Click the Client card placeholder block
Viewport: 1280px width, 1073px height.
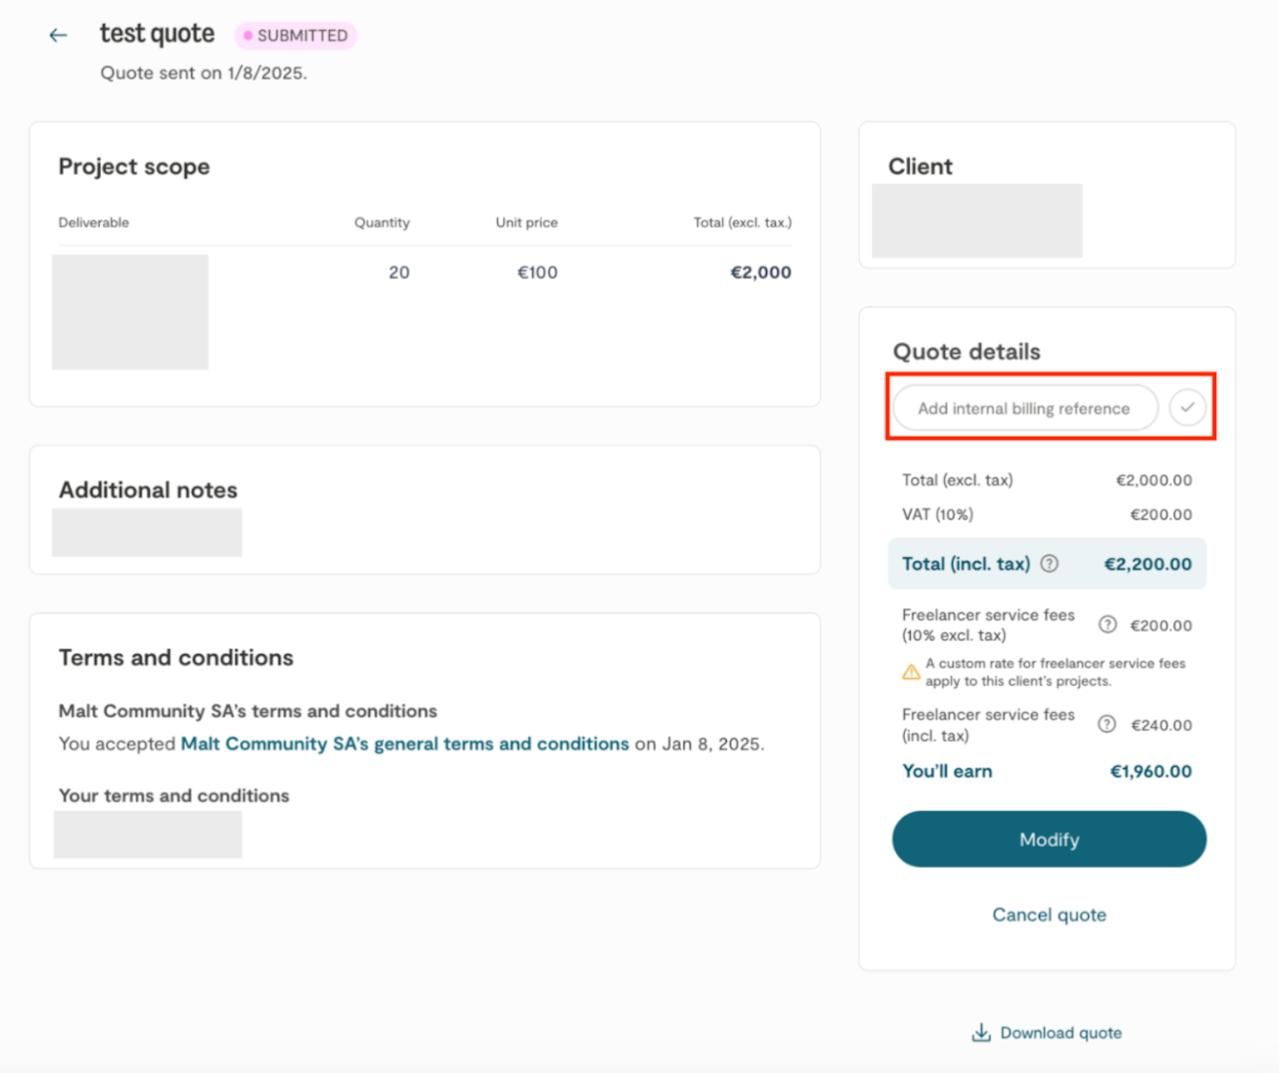click(977, 221)
